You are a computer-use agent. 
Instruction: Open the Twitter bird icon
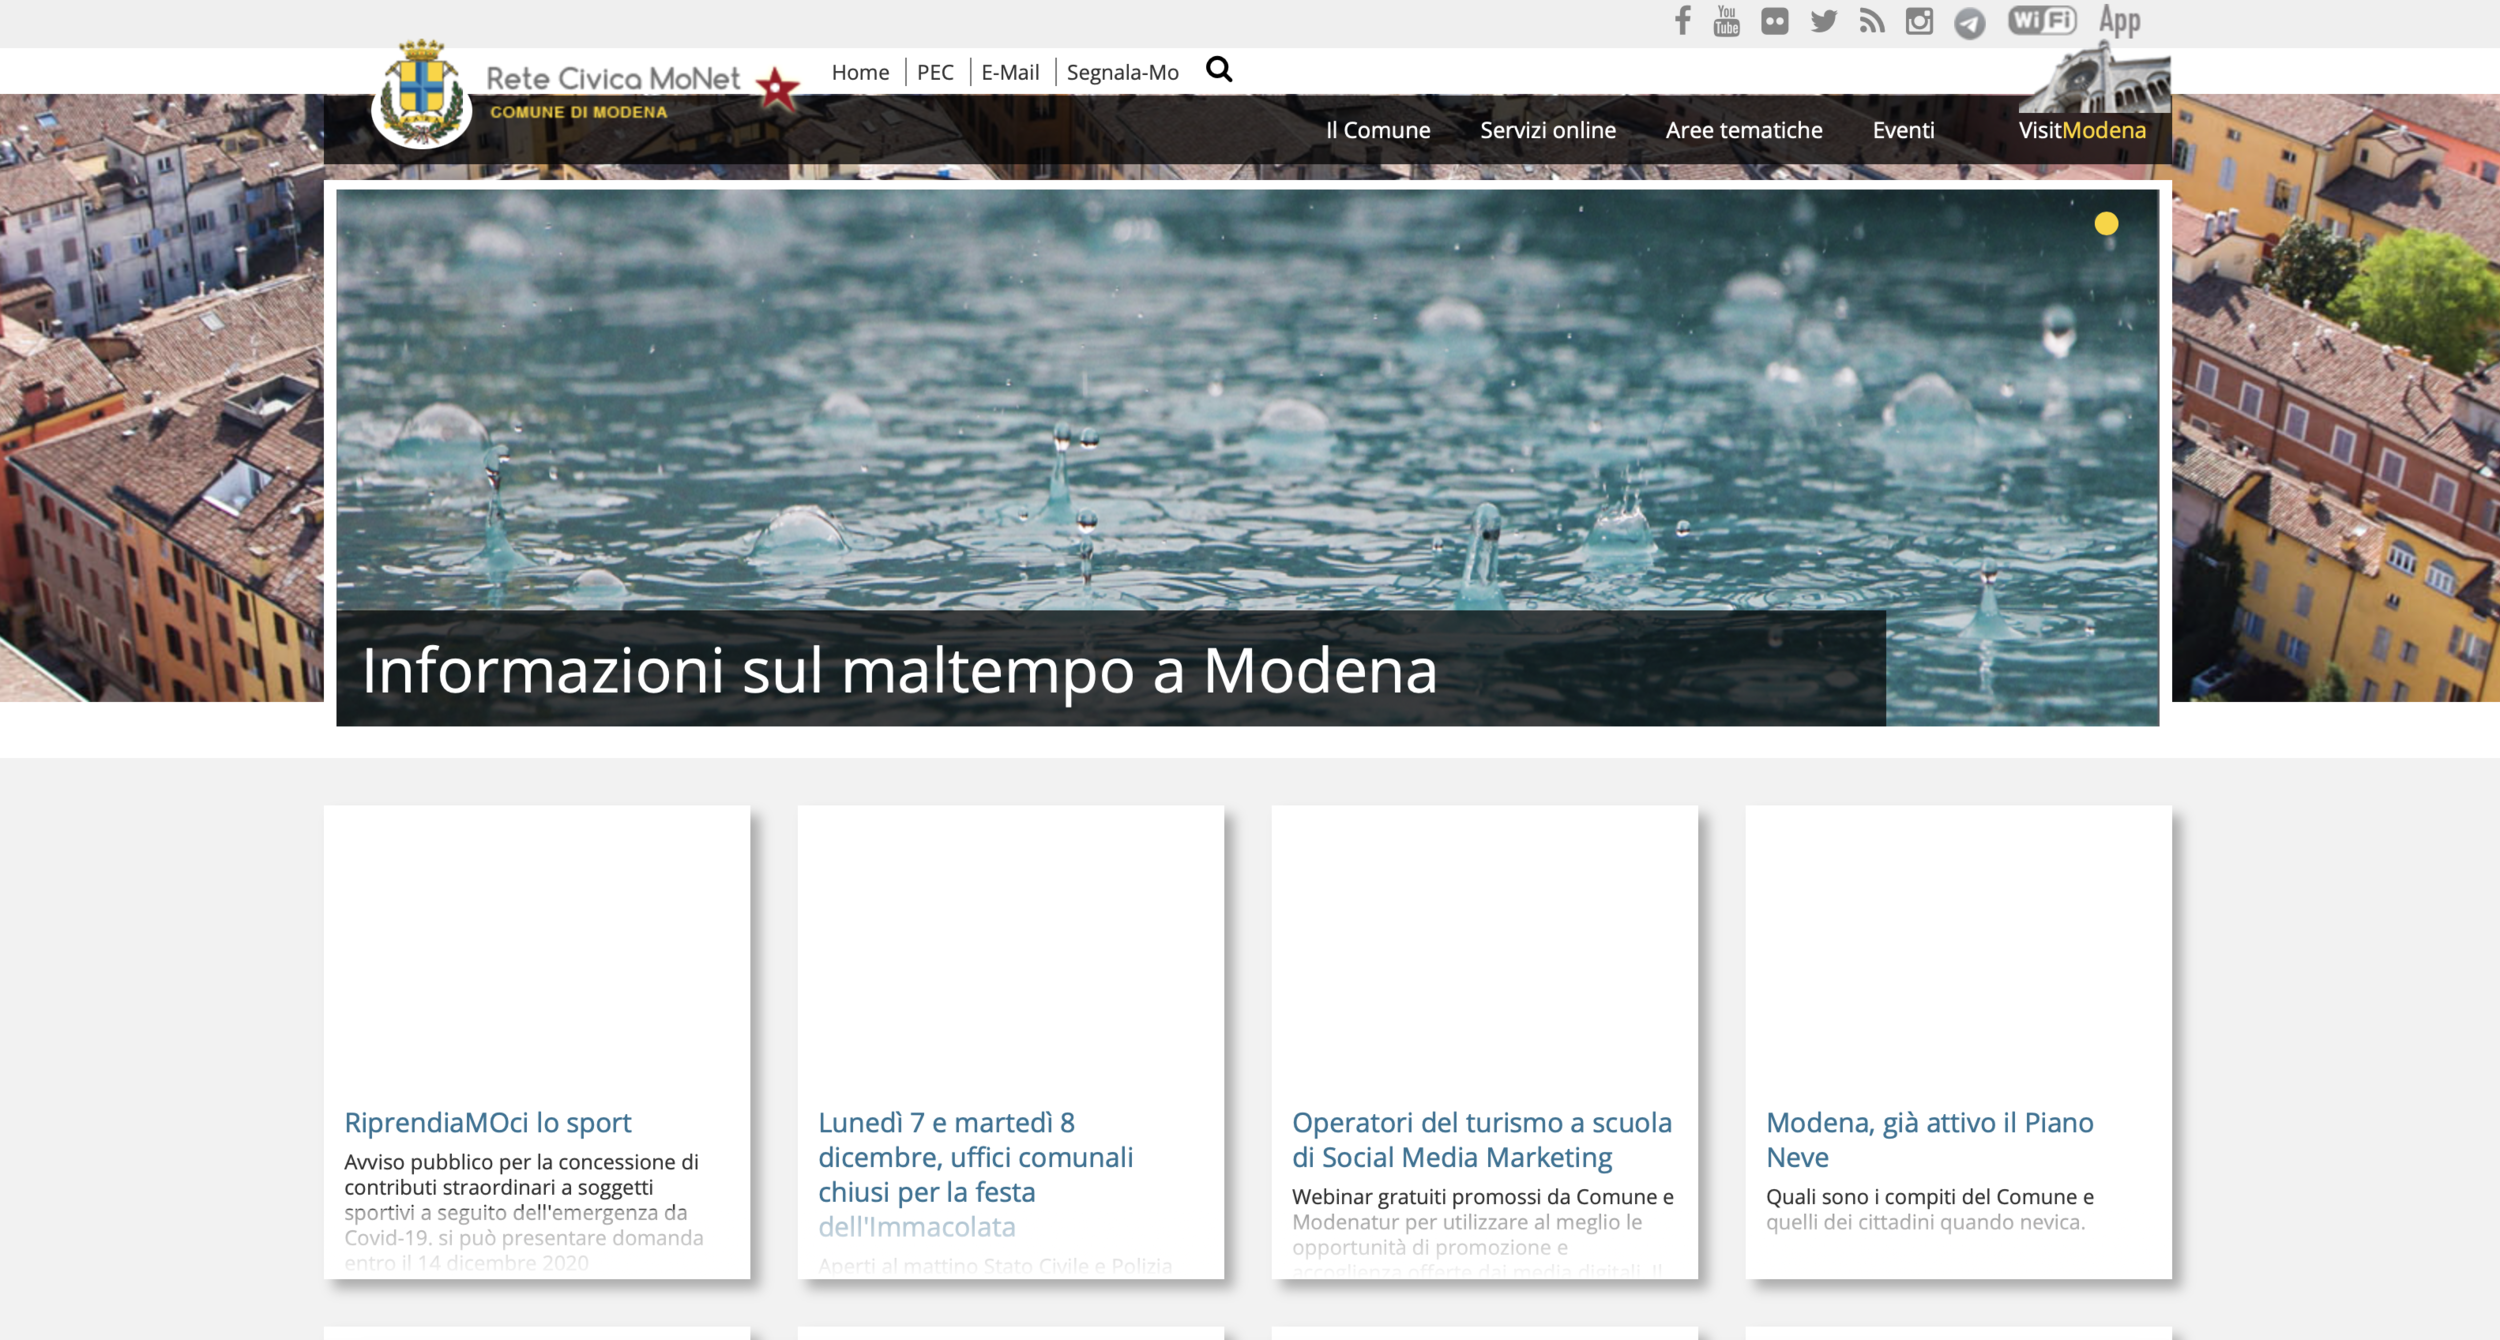(1823, 21)
